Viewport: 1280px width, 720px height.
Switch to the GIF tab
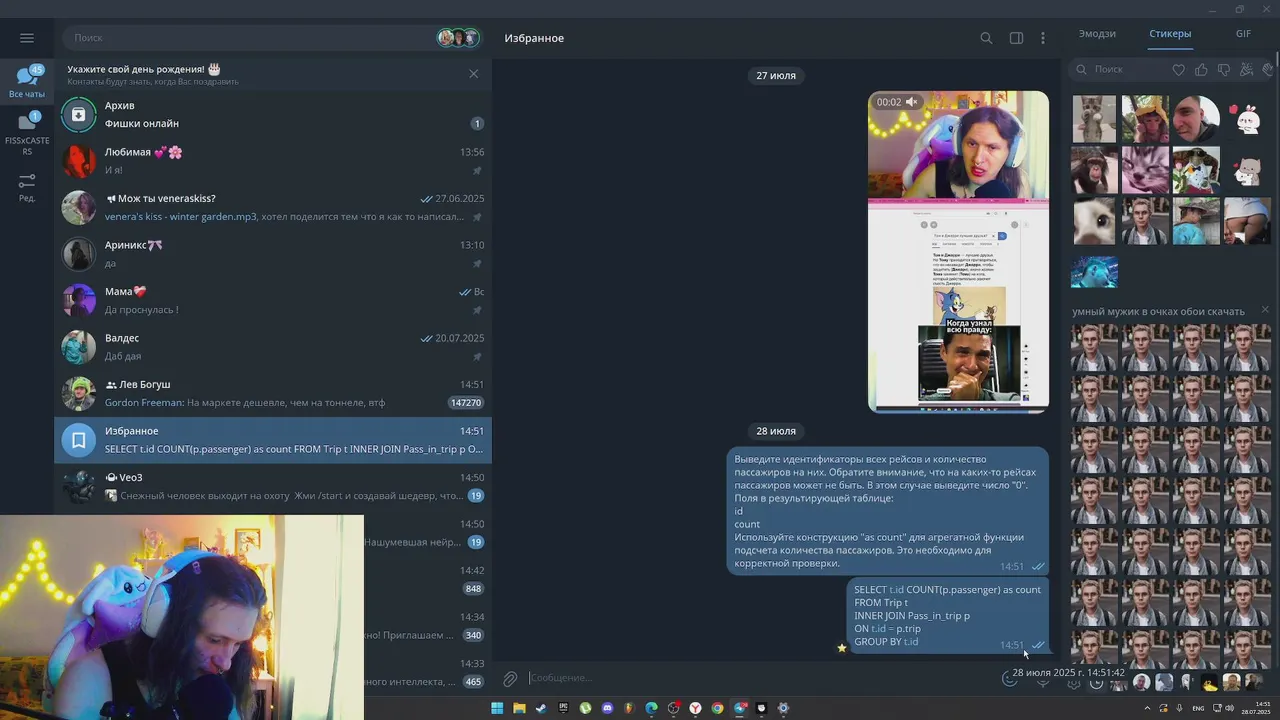click(x=1243, y=34)
